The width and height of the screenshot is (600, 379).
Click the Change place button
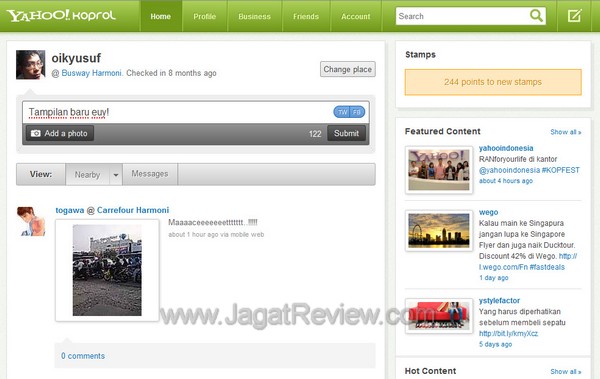tap(347, 69)
